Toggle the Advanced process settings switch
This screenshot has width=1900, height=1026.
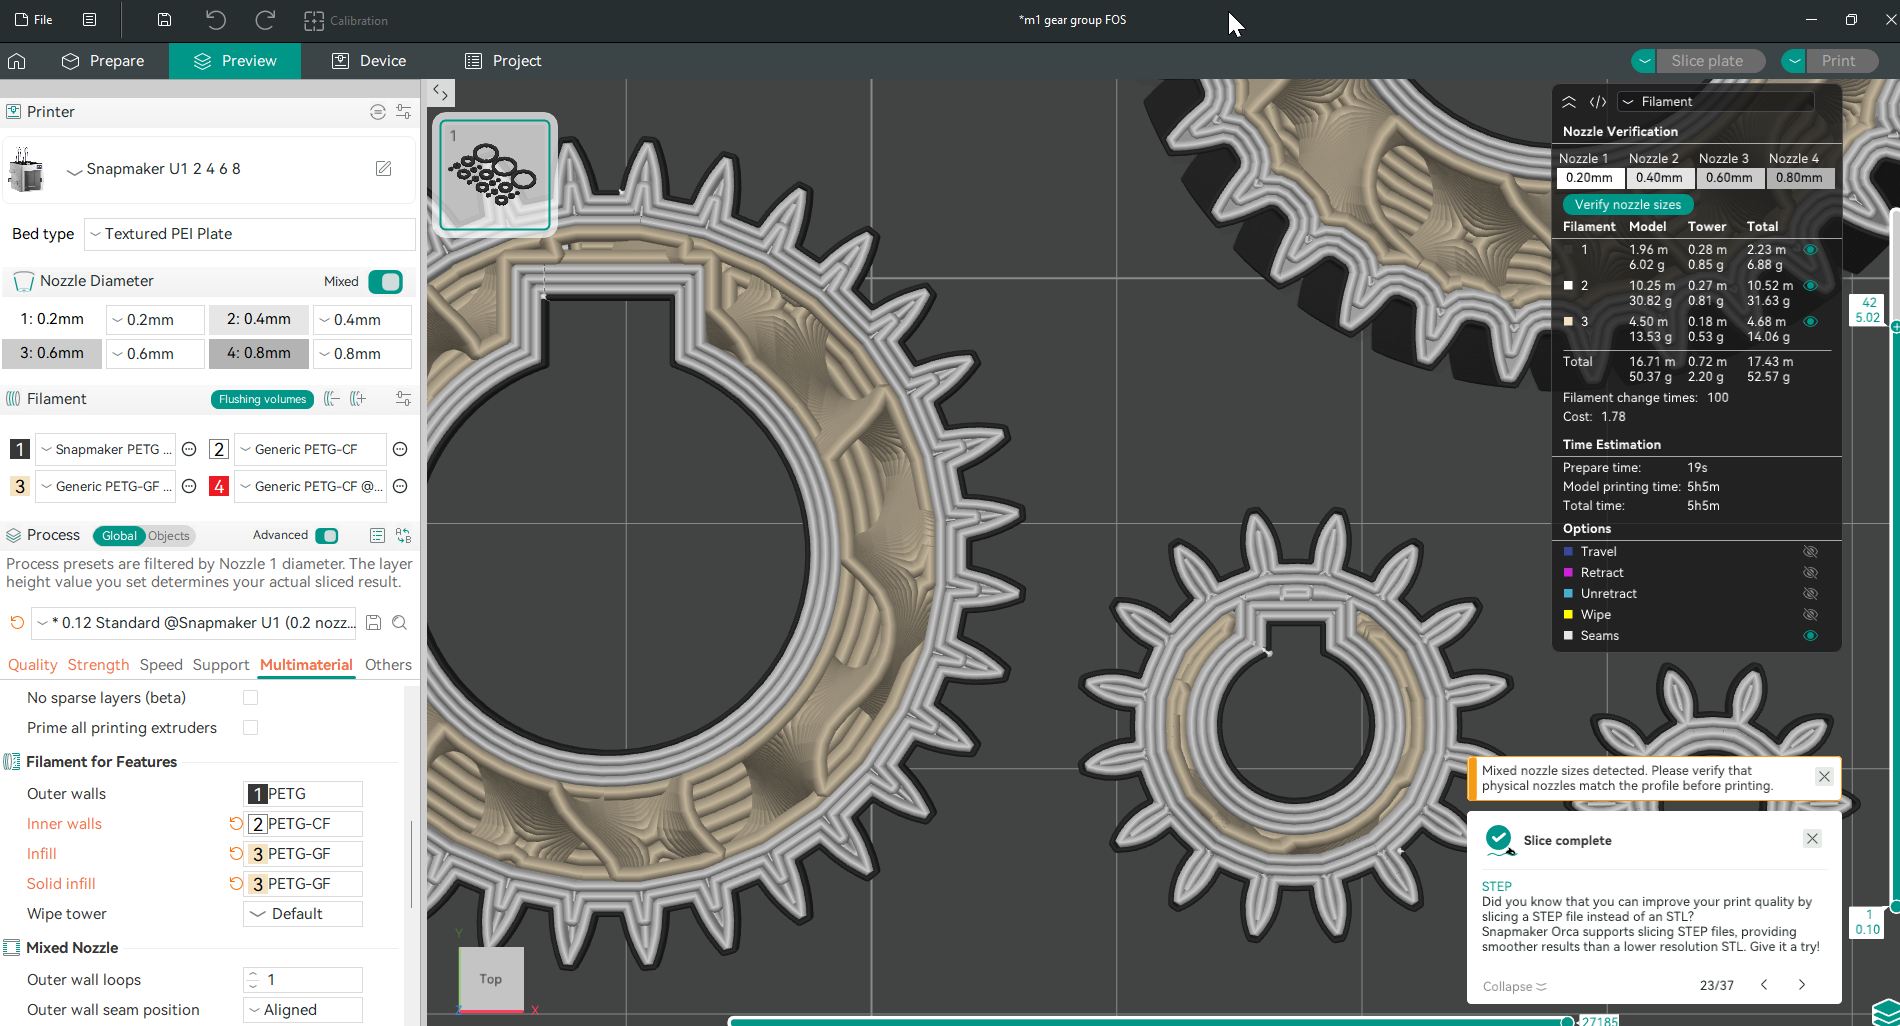(327, 536)
